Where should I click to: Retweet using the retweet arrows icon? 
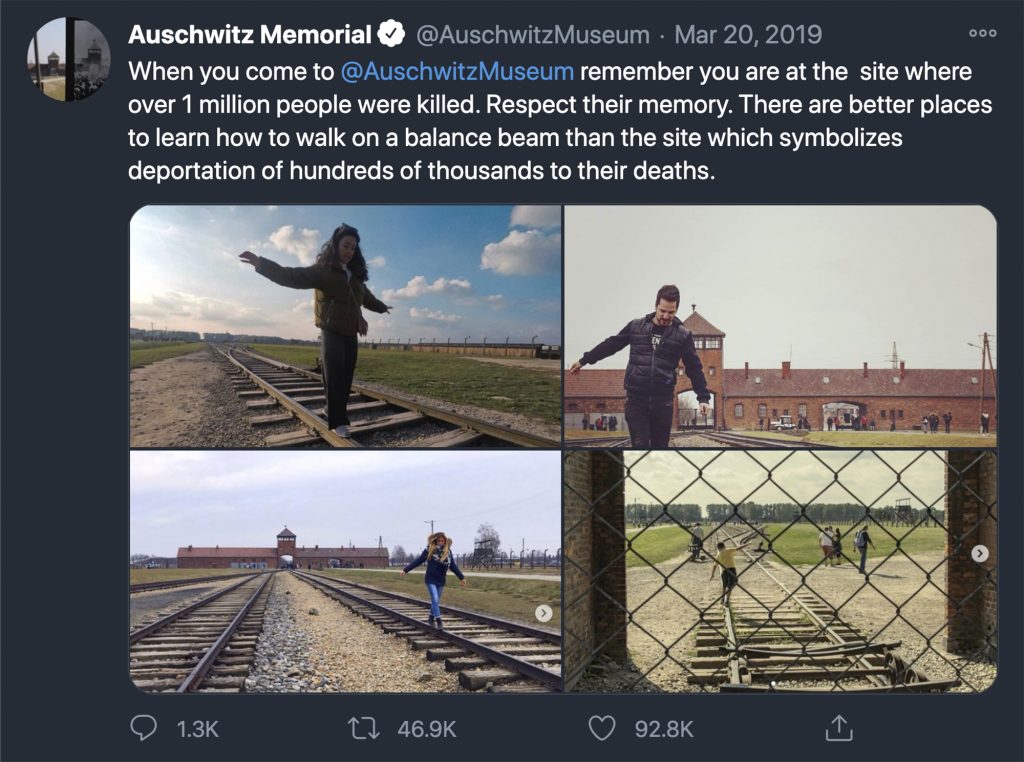[363, 728]
